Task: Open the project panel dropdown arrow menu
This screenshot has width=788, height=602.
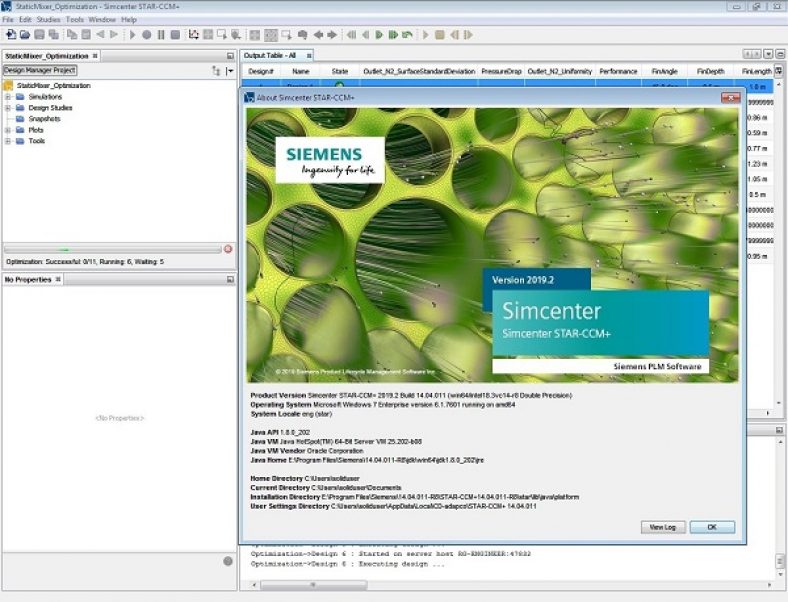Action: click(x=230, y=71)
